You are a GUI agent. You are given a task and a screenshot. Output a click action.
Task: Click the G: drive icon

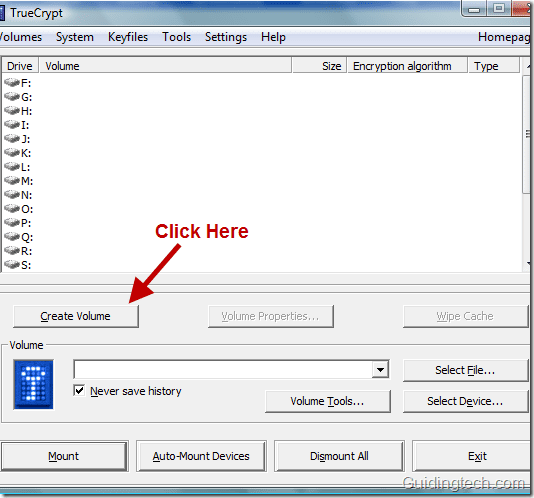pyautogui.click(x=12, y=97)
